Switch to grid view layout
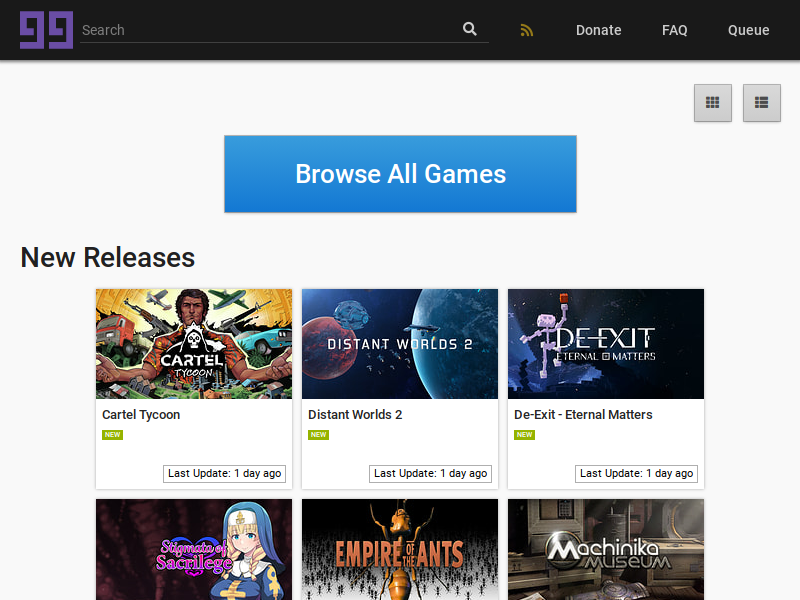This screenshot has height=600, width=800. (713, 103)
